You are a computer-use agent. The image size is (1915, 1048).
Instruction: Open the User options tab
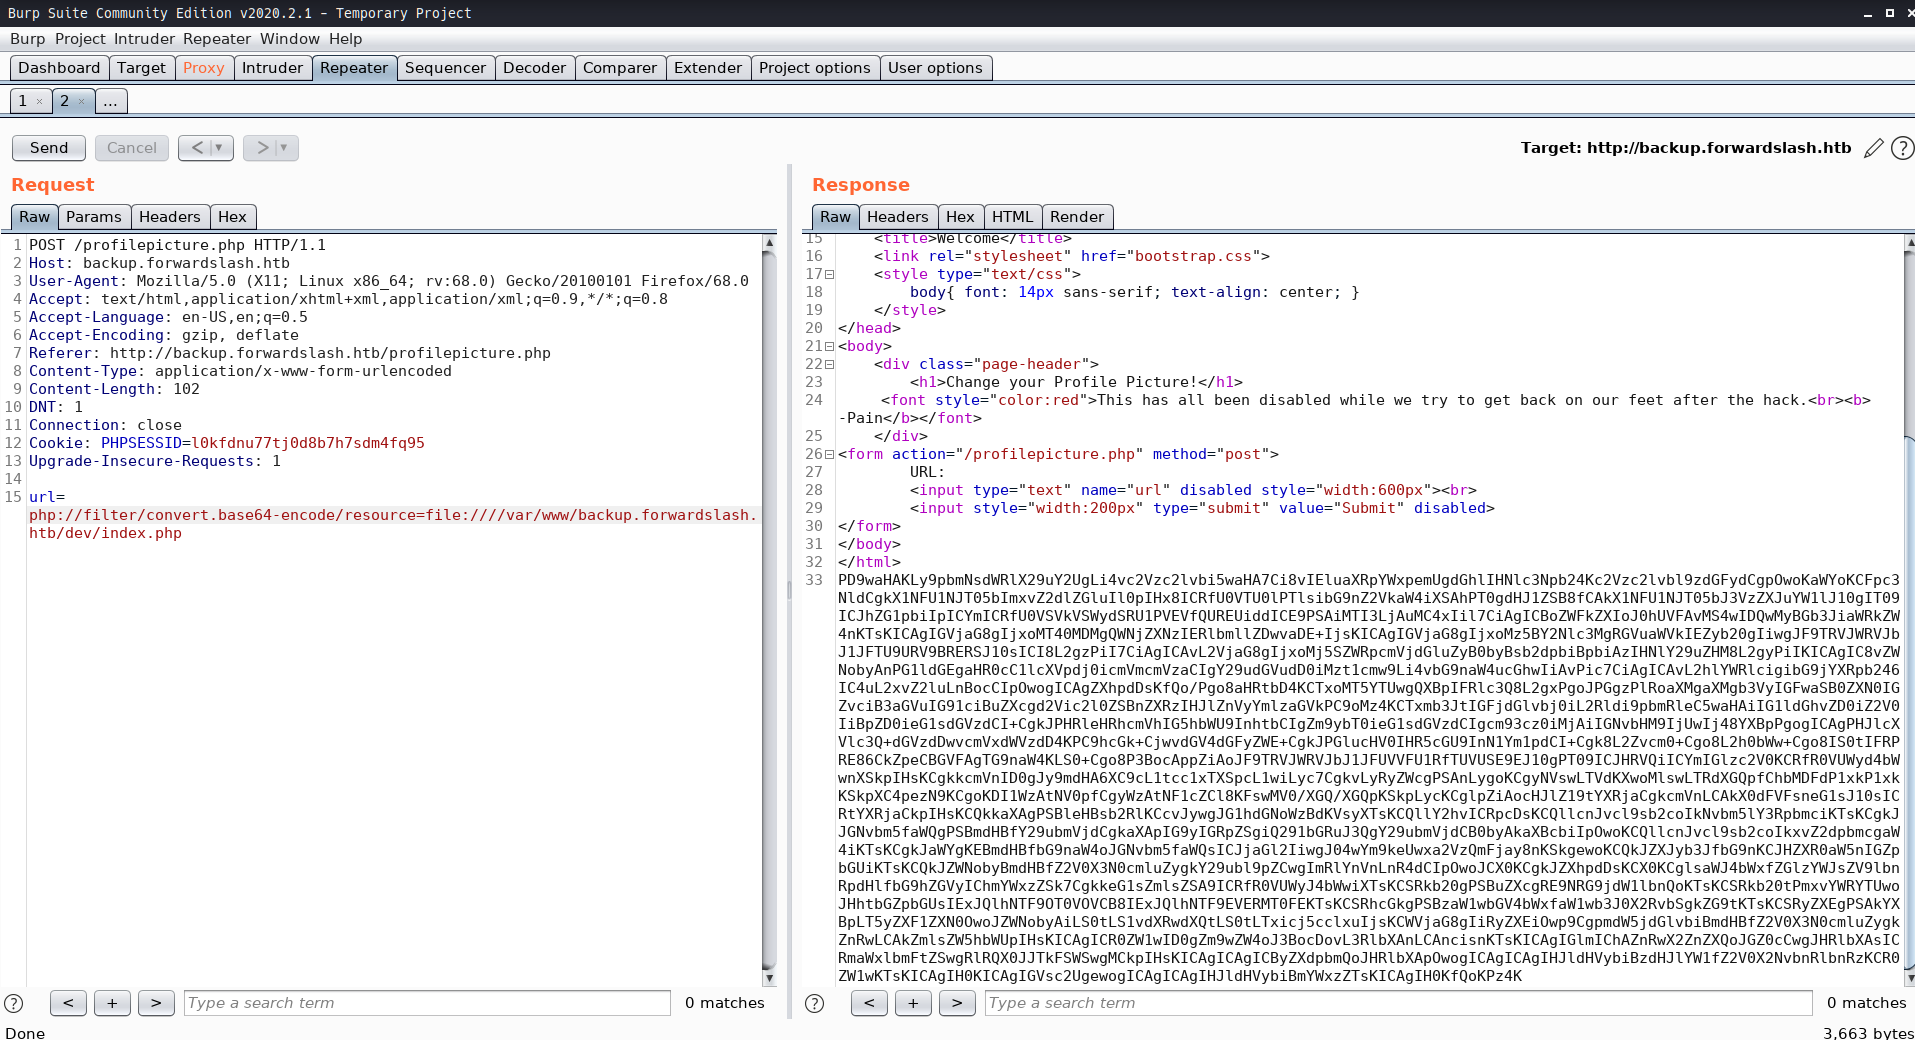(935, 68)
